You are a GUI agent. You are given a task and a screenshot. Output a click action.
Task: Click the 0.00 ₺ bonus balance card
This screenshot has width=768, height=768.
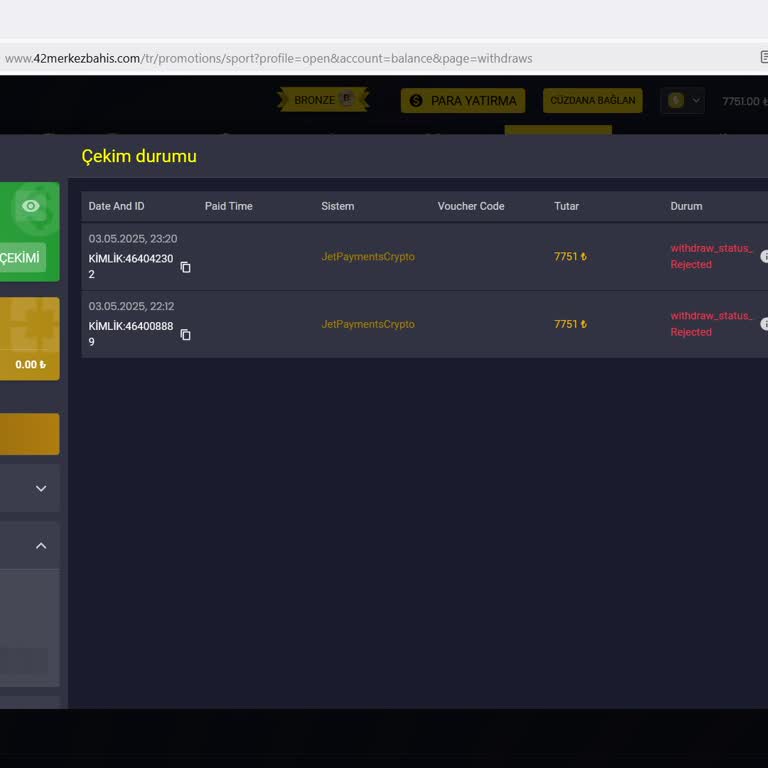tap(29, 338)
